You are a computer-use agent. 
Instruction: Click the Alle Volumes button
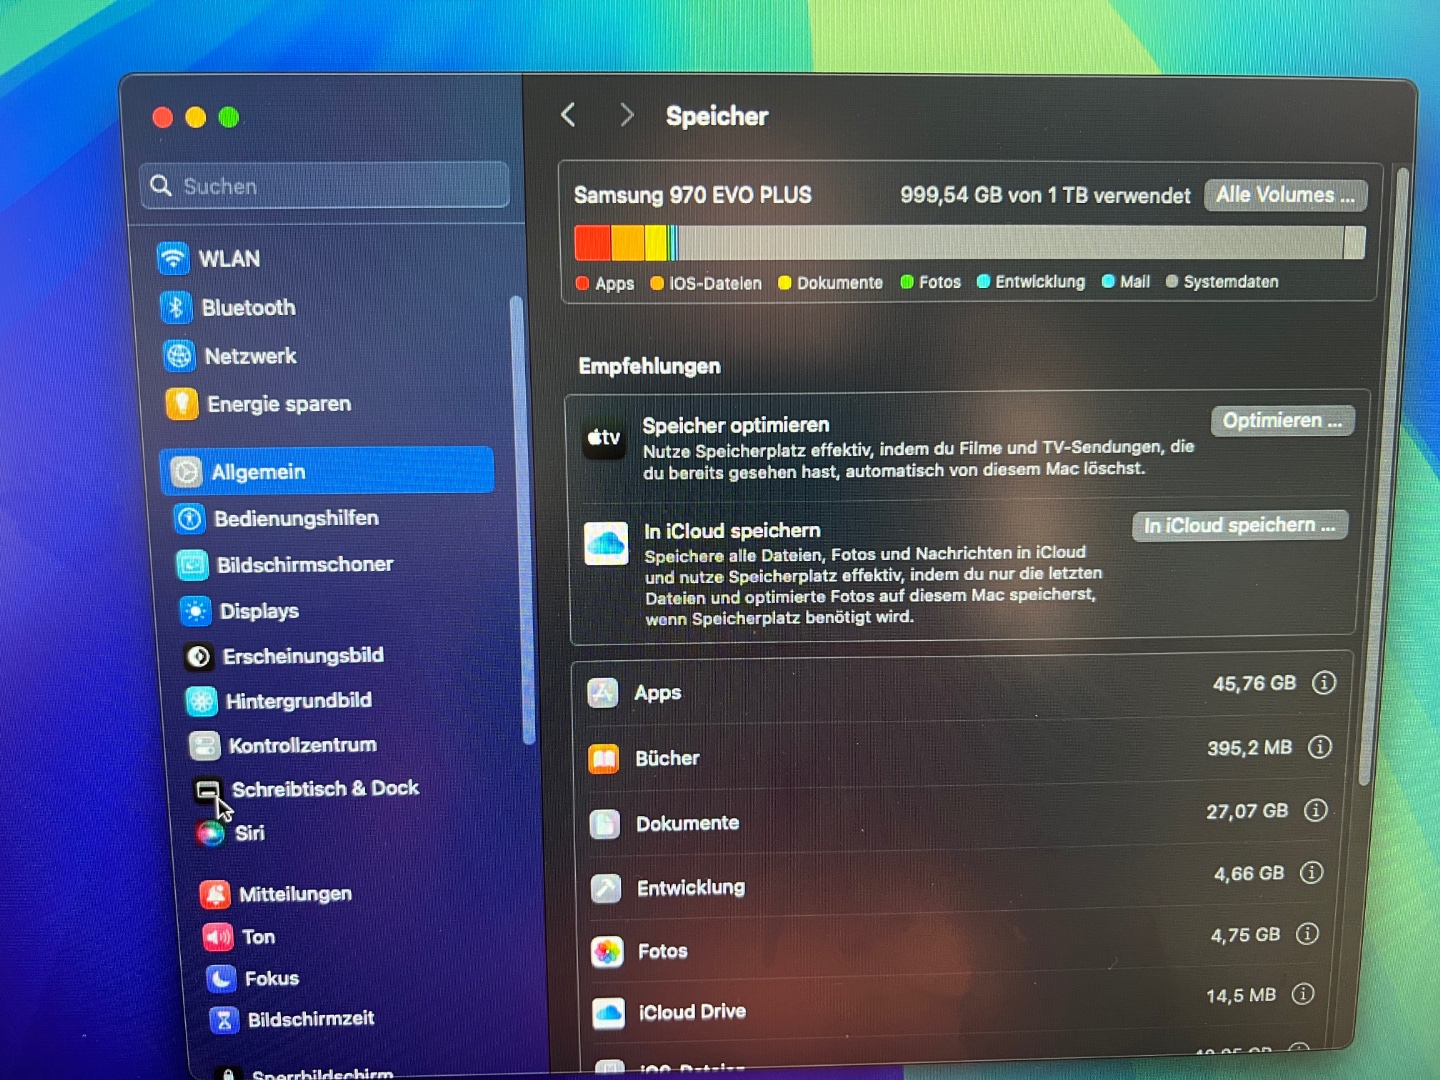click(1285, 195)
